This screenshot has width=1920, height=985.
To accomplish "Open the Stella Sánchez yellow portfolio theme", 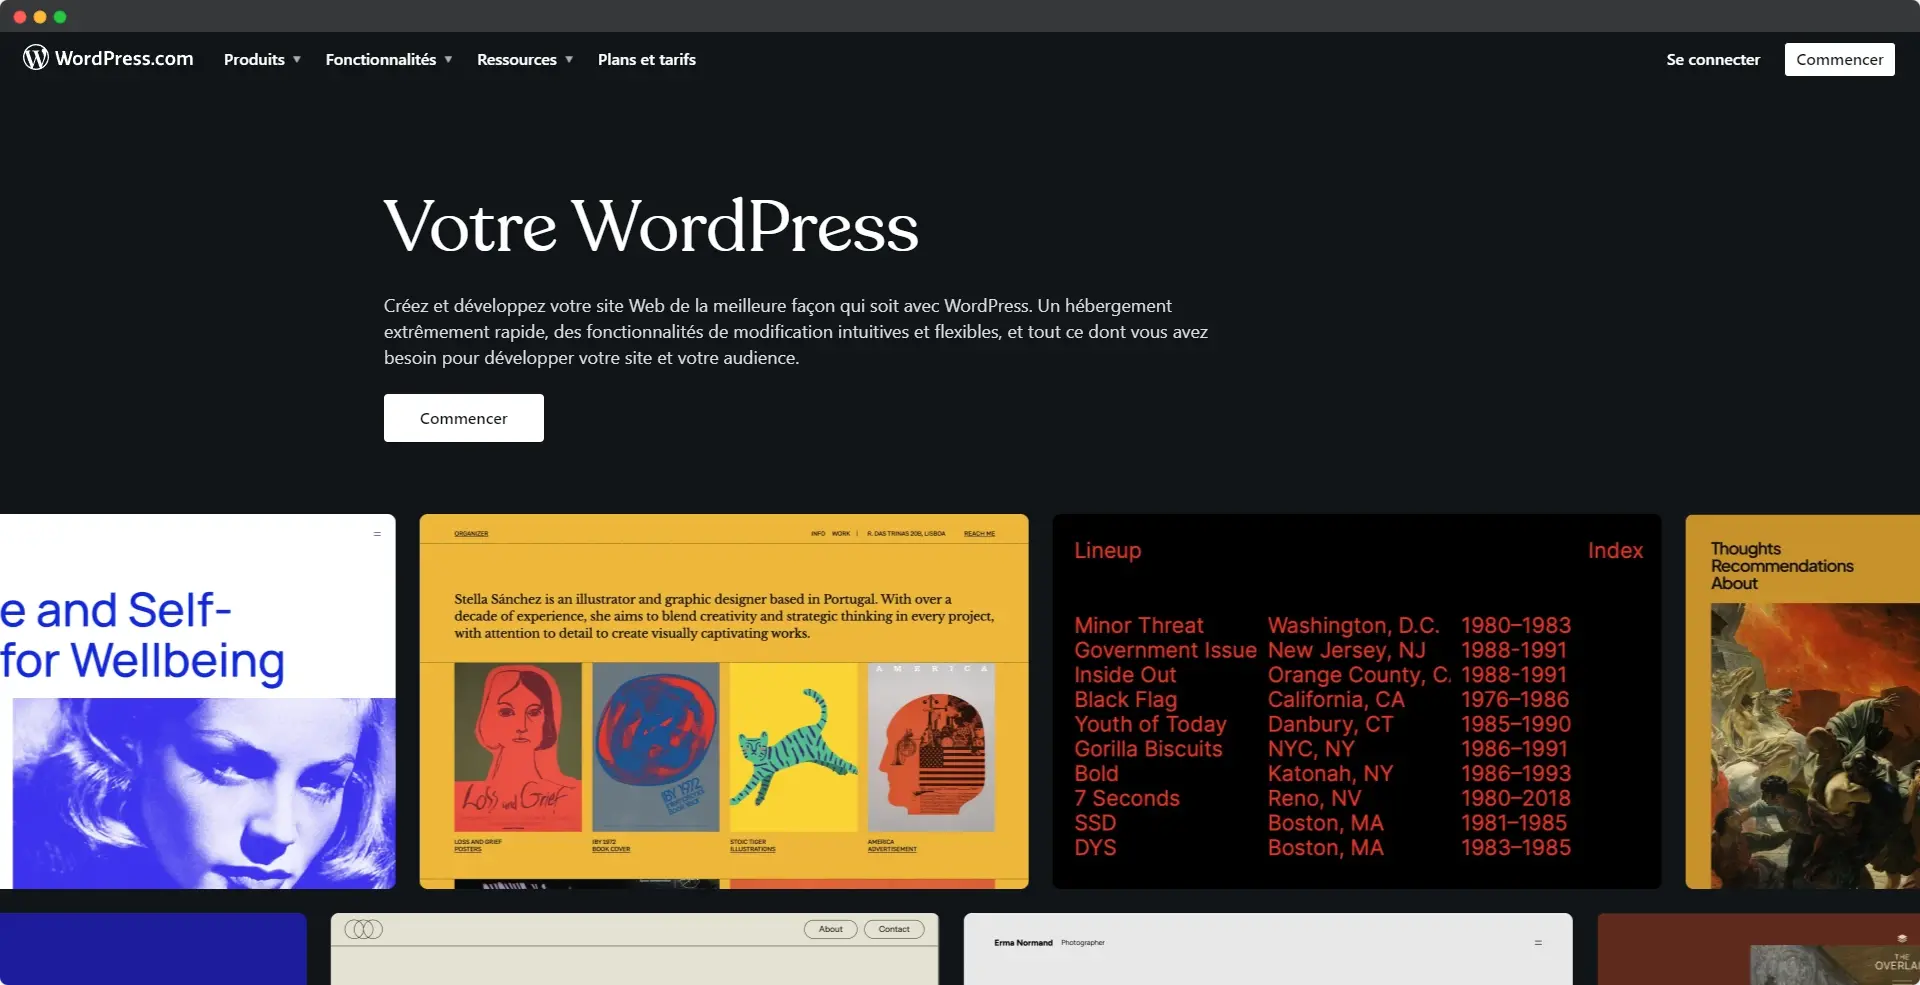I will coord(724,701).
